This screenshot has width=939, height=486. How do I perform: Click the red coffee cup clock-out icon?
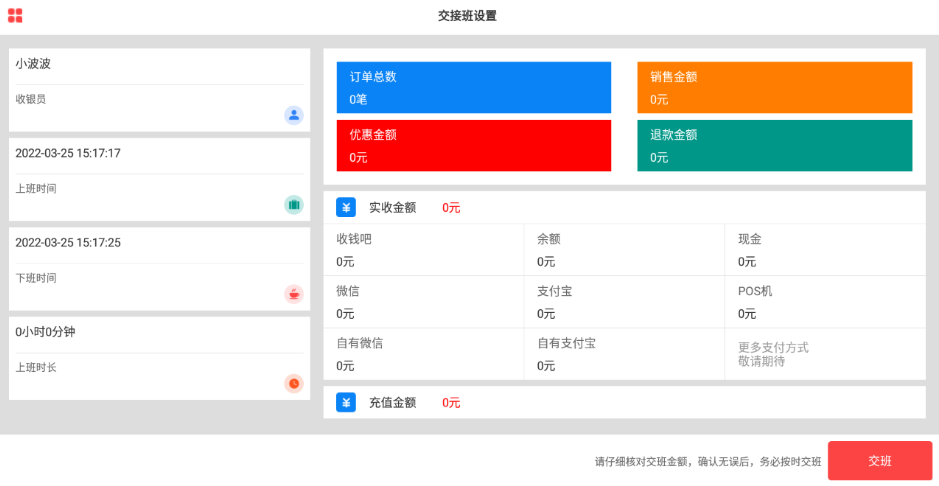pyautogui.click(x=294, y=293)
